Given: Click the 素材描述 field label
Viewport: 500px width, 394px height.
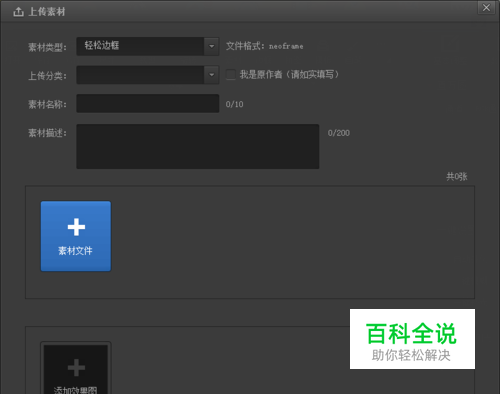Looking at the screenshot, I should pyautogui.click(x=47, y=133).
